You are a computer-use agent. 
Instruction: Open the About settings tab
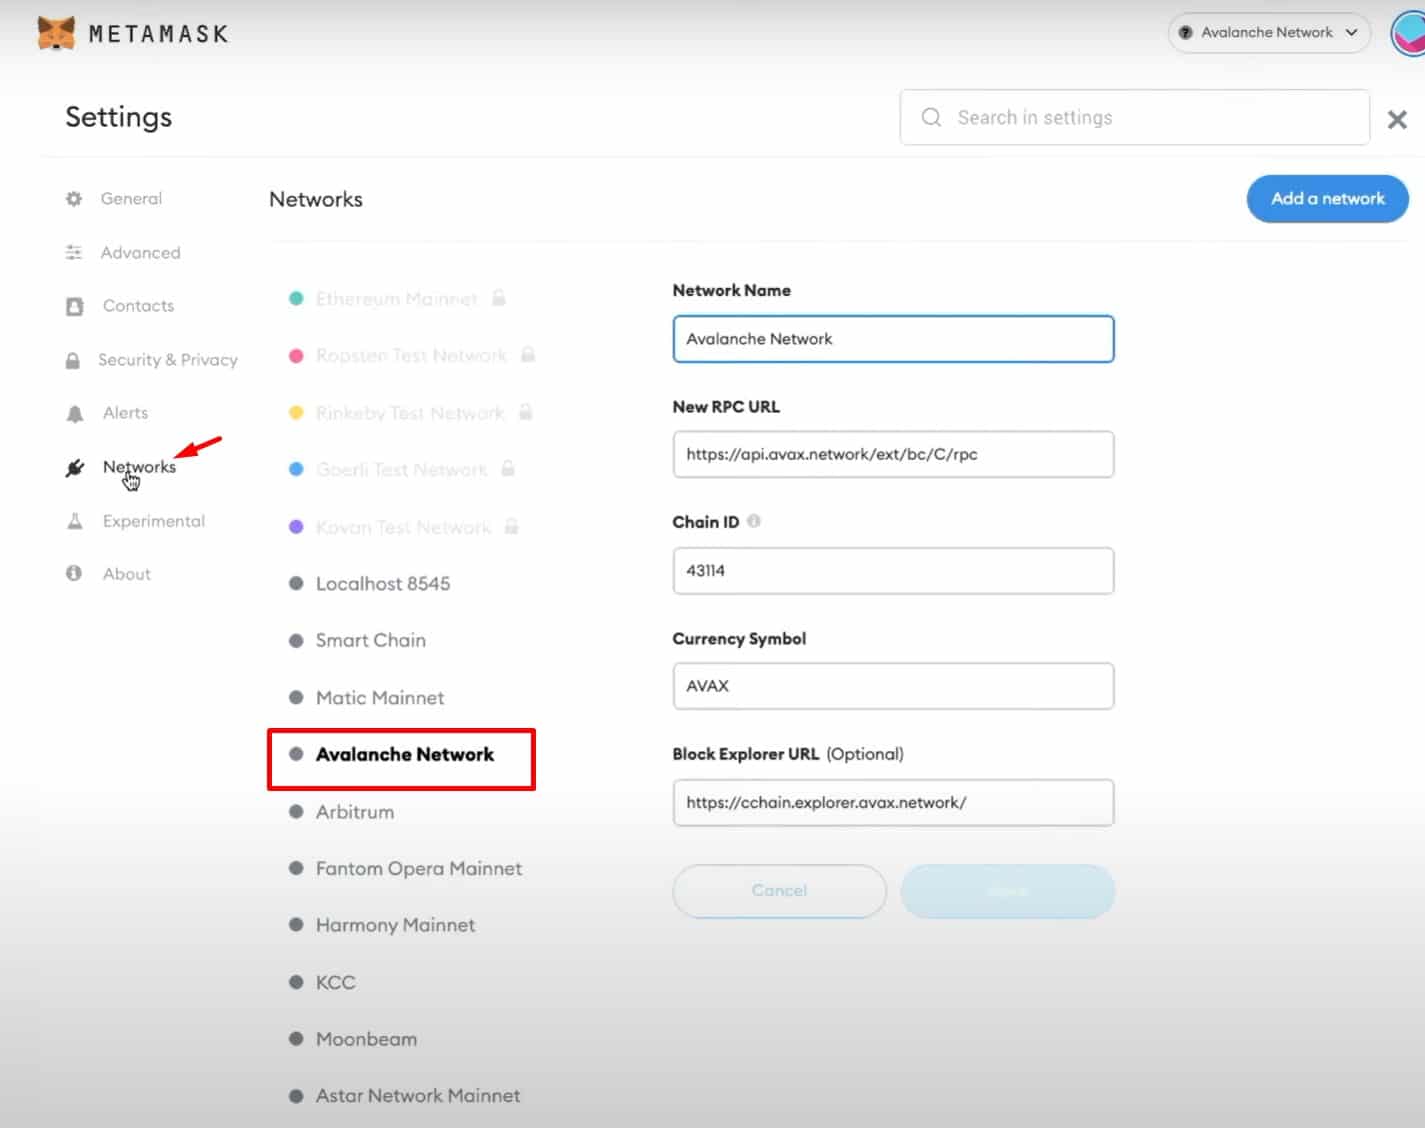pos(127,574)
